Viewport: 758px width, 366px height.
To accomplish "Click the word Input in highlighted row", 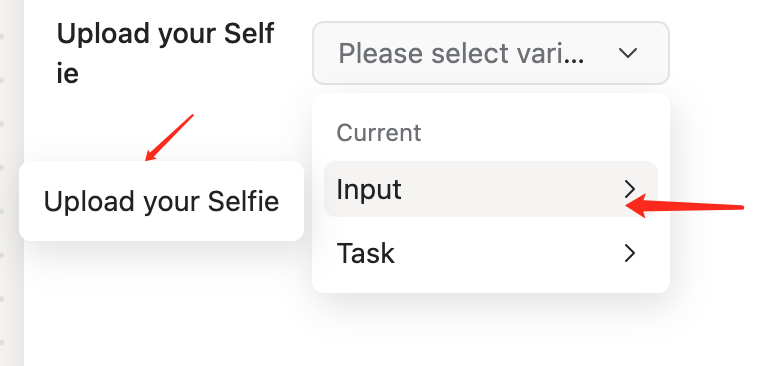I will coord(368,189).
